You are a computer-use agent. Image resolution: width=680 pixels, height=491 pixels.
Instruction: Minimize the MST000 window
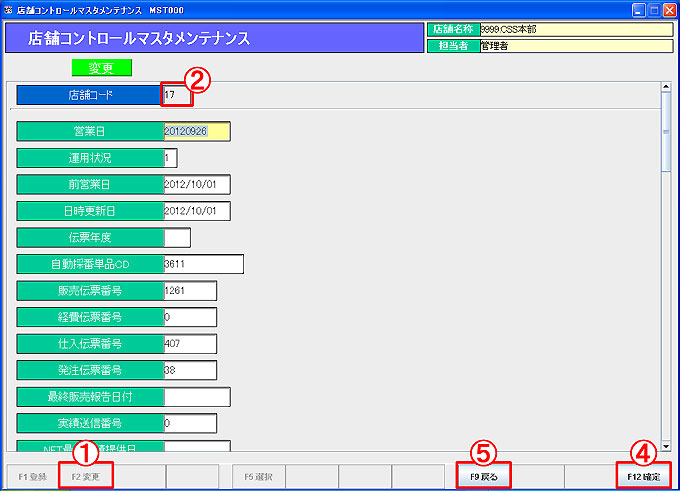[x=638, y=10]
